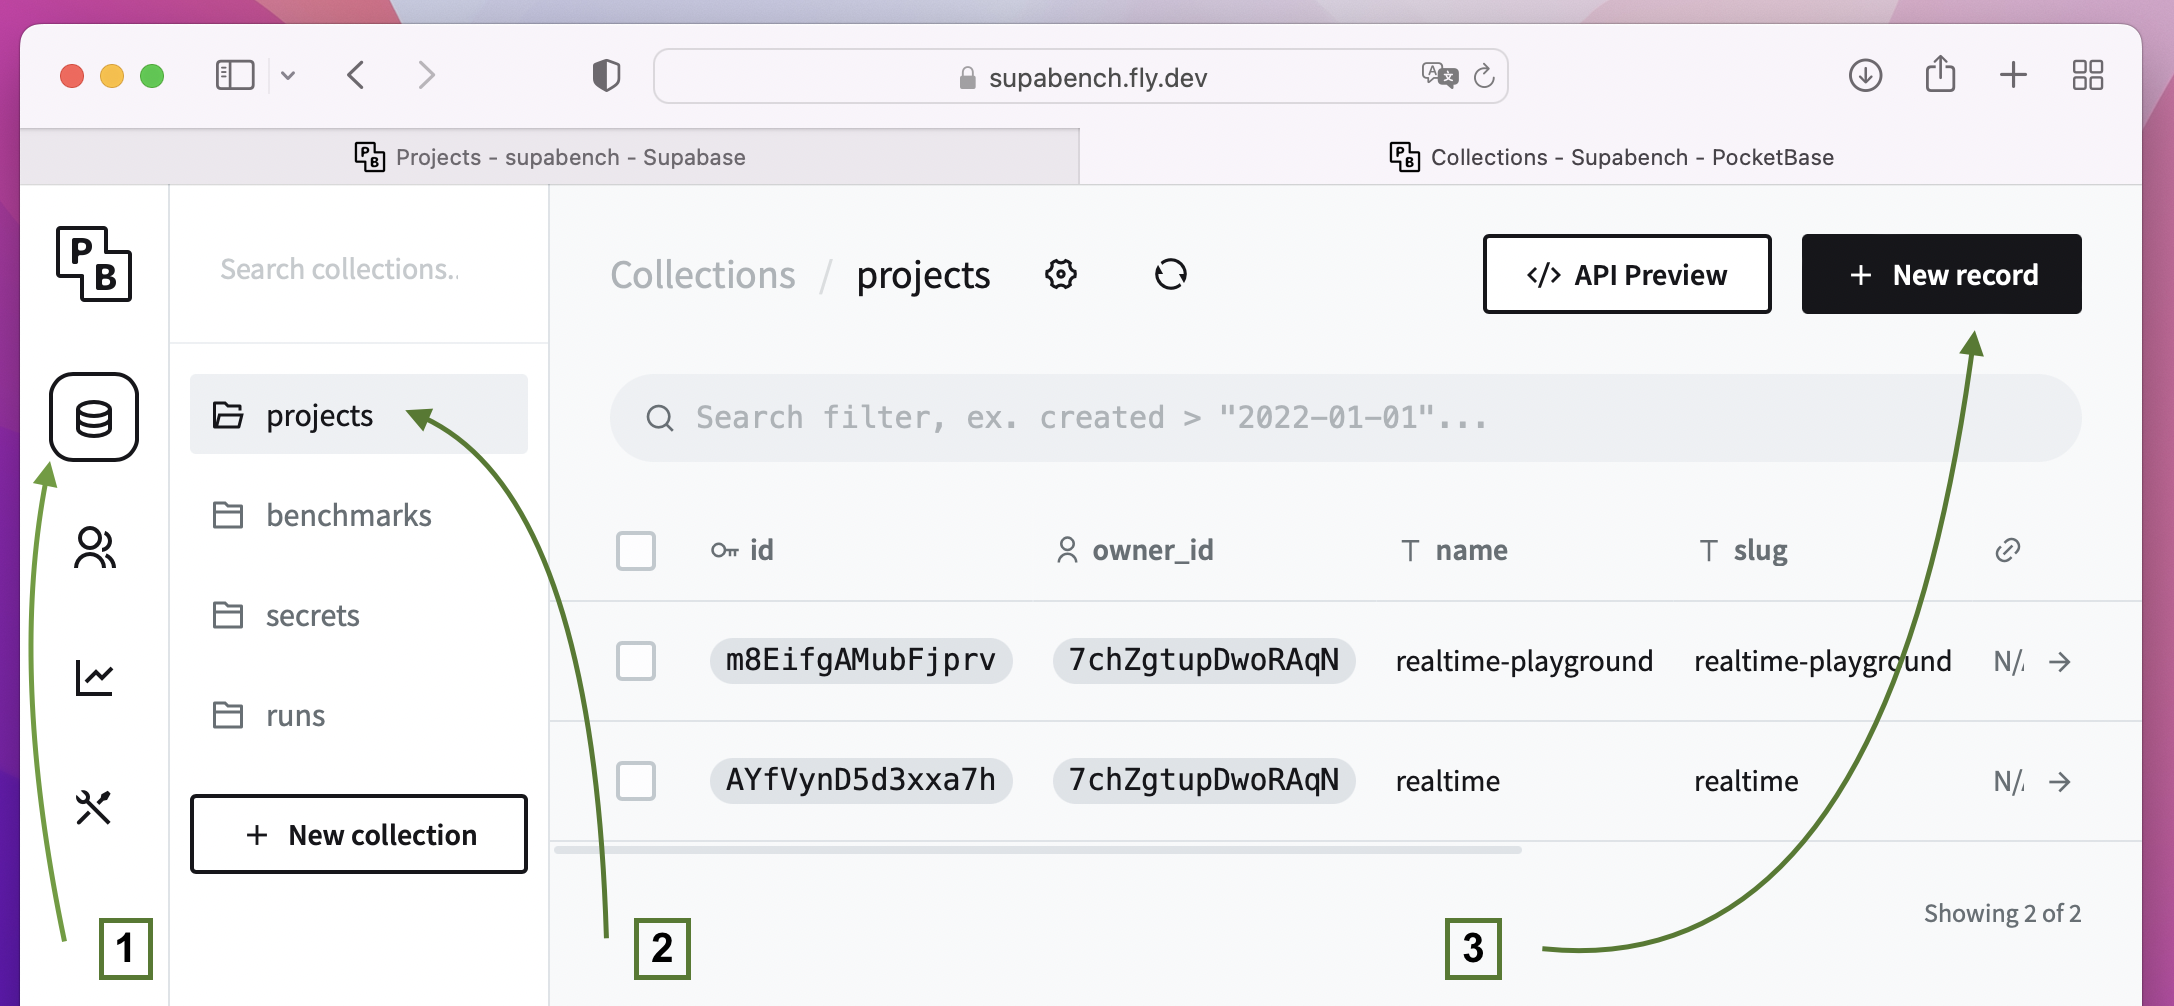Toggle the select-all records checkbox
Screen dimensions: 2174x1006
pyautogui.click(x=636, y=550)
